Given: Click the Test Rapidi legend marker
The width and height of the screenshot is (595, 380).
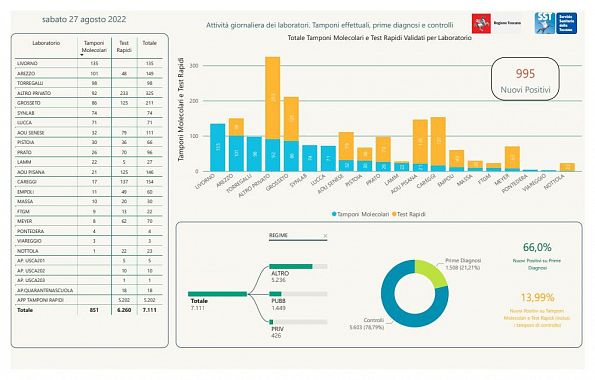Looking at the screenshot, I should point(394,214).
